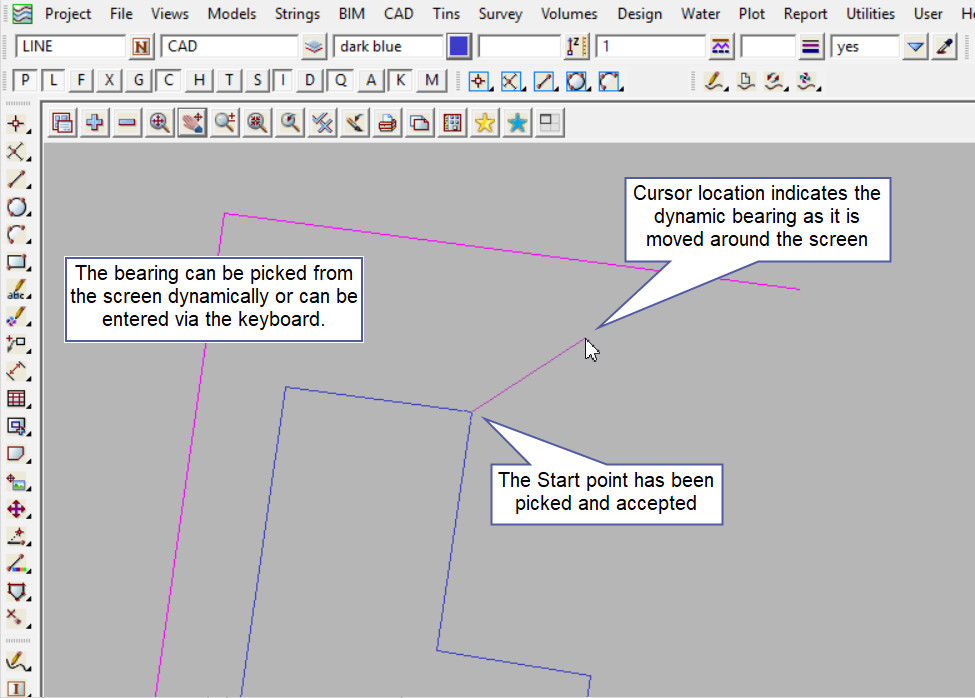Click the zoom in plus icon

95,123
